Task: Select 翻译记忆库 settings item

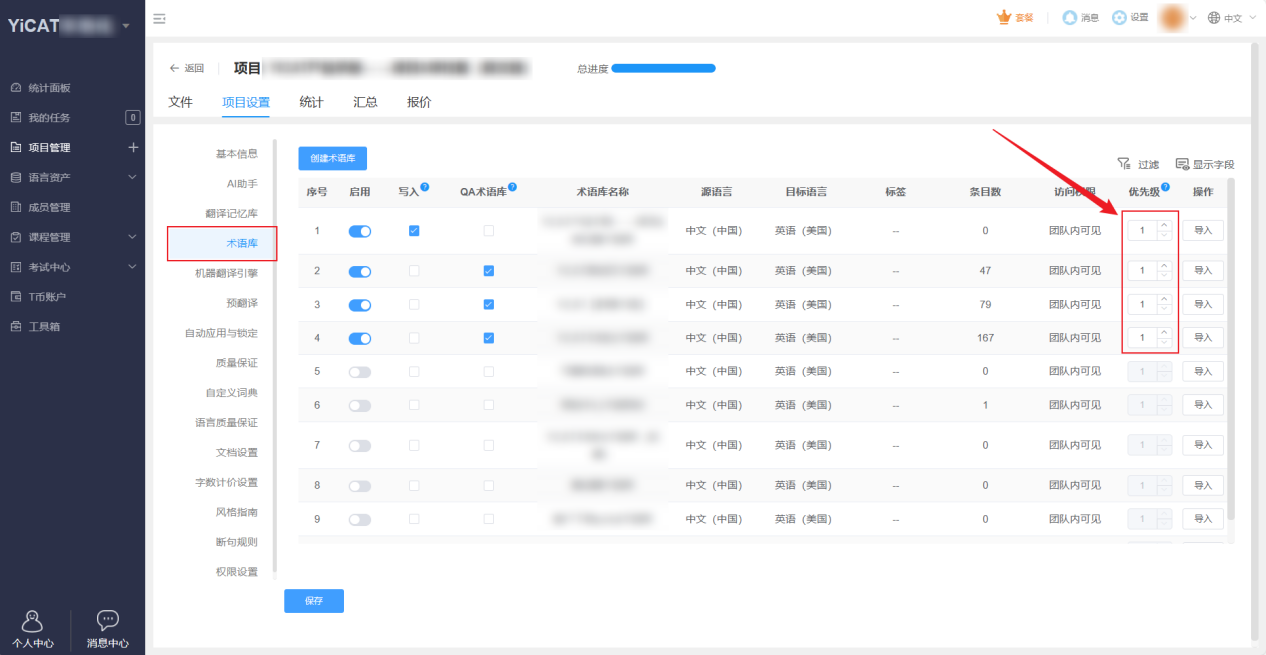Action: [x=231, y=214]
